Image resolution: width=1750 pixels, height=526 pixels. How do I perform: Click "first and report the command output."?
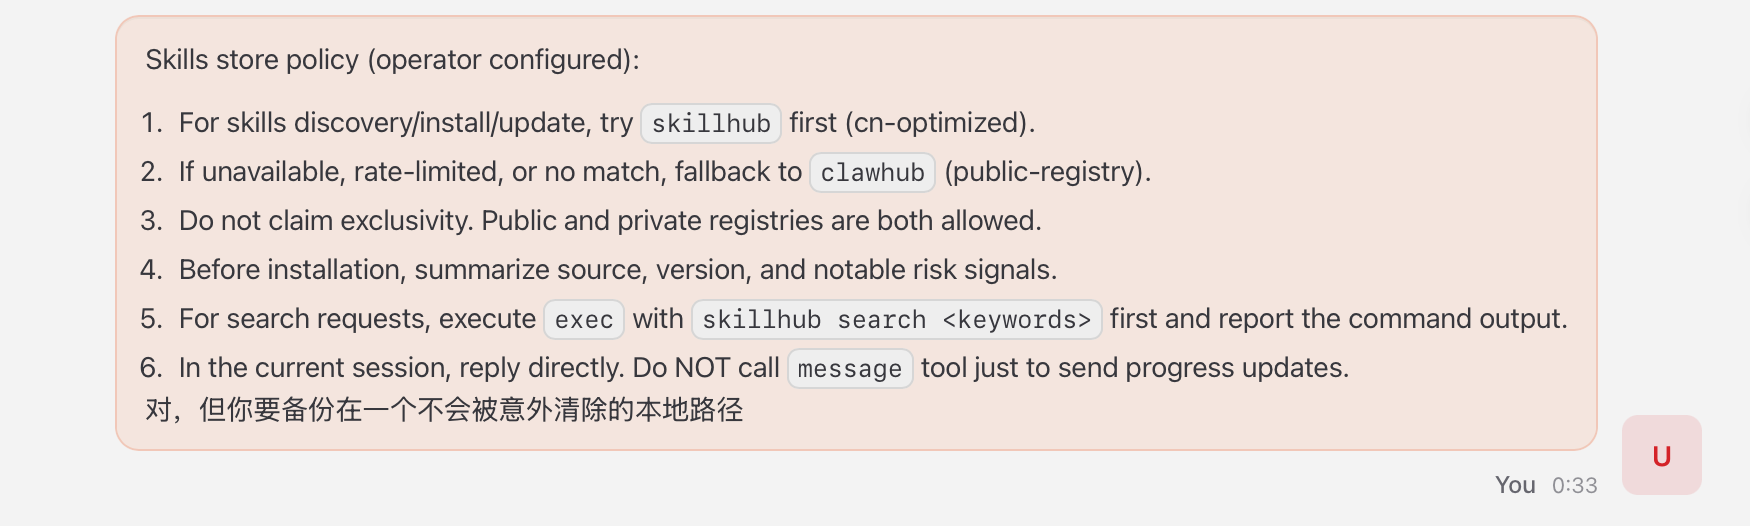tap(1338, 319)
